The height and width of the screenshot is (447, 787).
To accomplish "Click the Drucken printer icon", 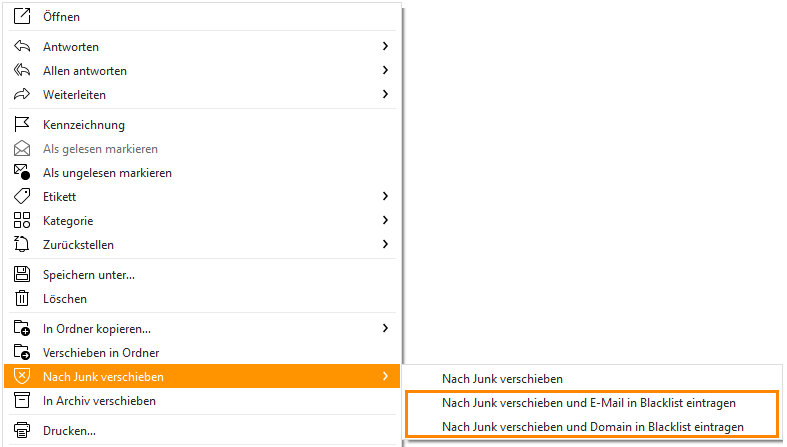I will [22, 430].
